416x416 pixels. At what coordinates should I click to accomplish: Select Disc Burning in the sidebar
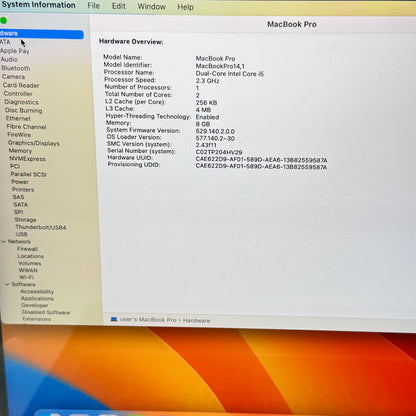(24, 110)
